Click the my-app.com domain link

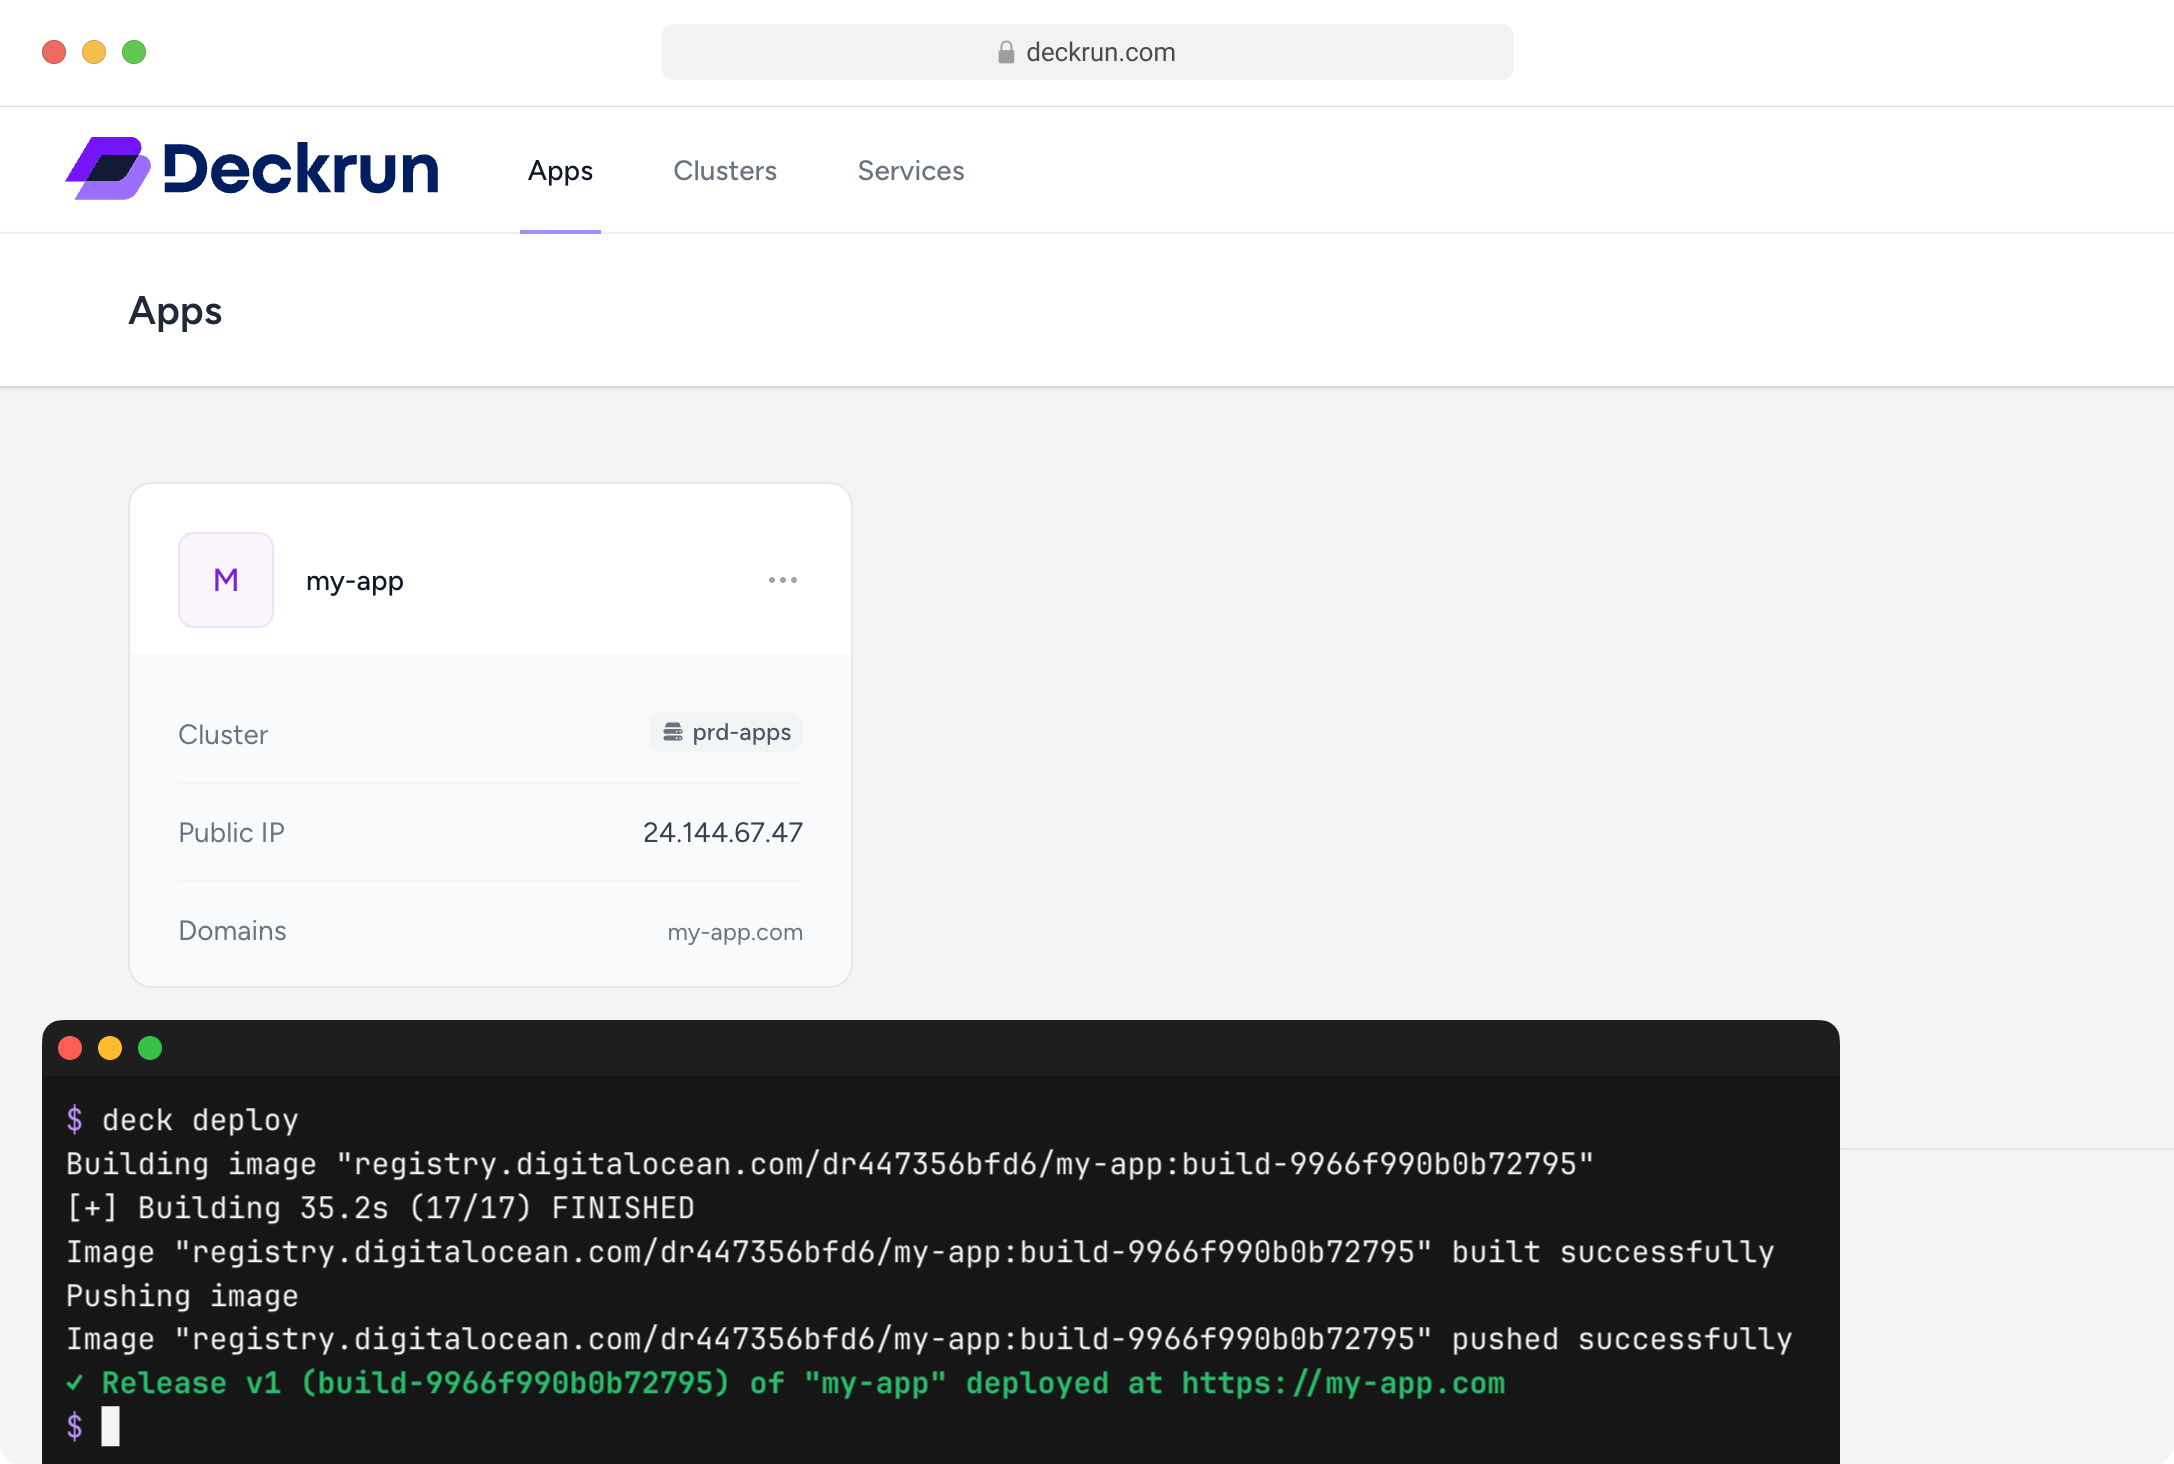click(735, 931)
